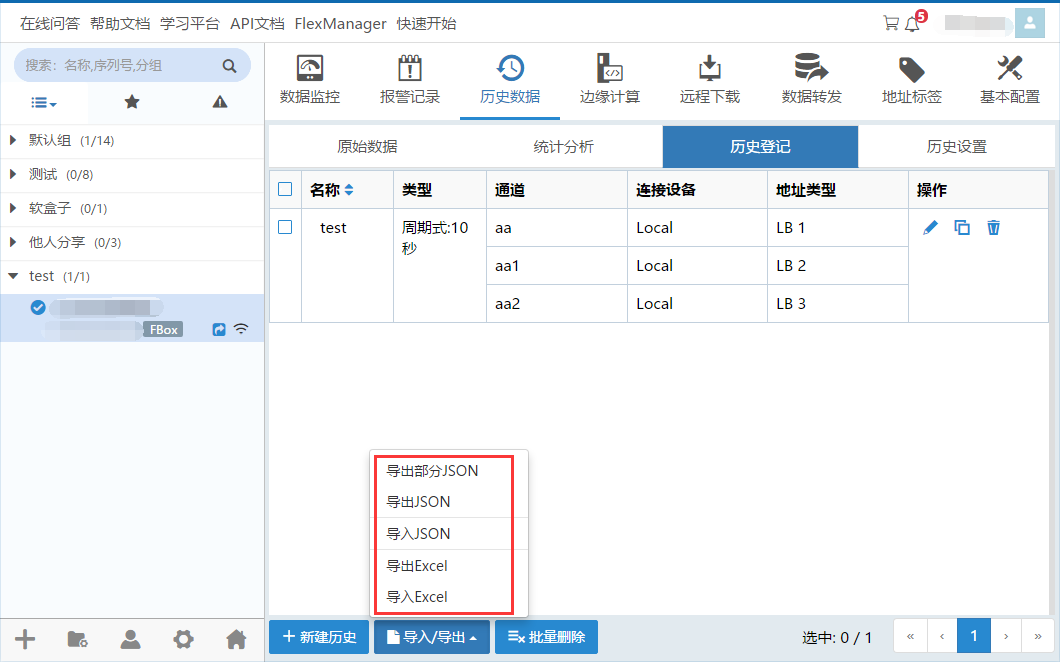Select all rows with header checkbox
The width and height of the screenshot is (1060, 662).
click(285, 189)
